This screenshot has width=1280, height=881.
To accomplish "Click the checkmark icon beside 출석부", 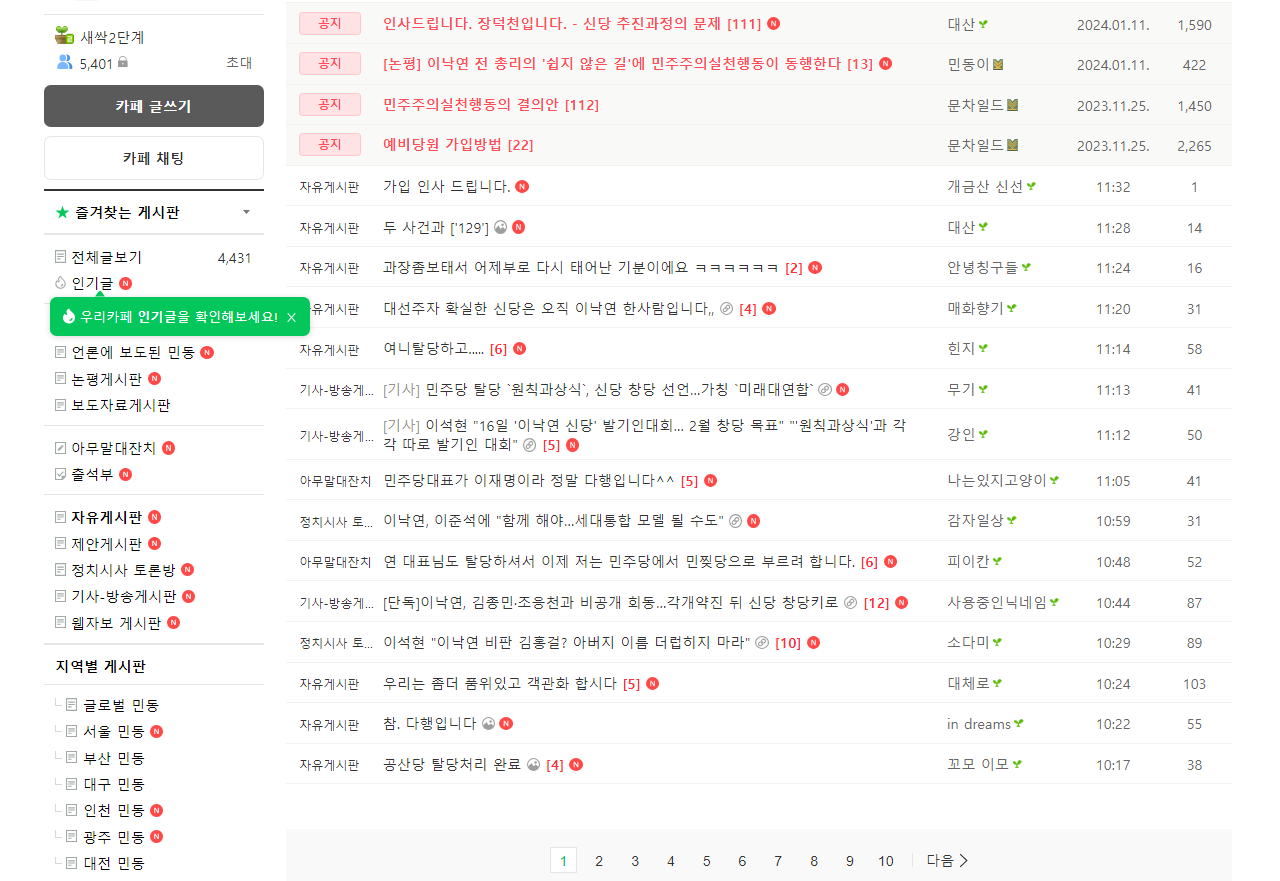I will click(x=61, y=474).
